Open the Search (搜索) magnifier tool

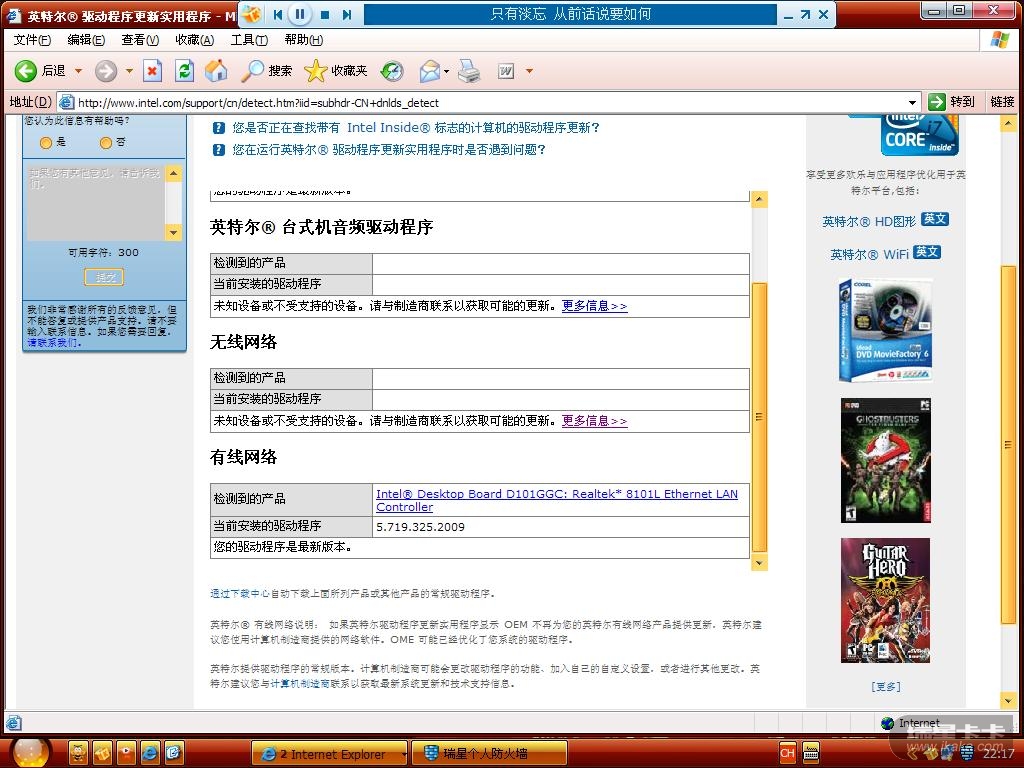pos(254,71)
